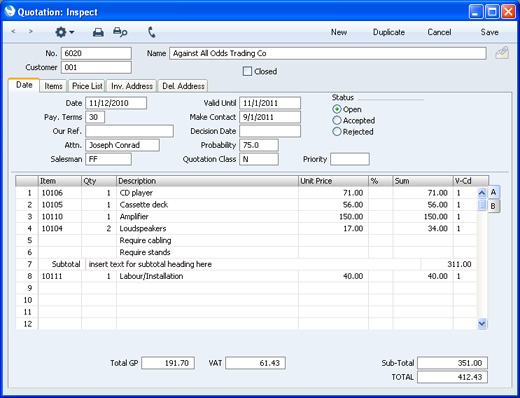520x398 pixels.
Task: Click the VAT field showing 61.43
Action: (x=255, y=363)
